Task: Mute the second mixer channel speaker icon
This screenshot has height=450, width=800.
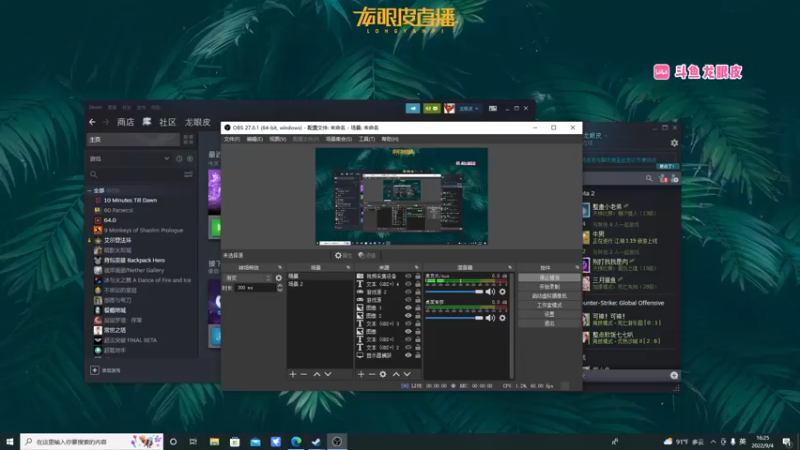Action: click(490, 318)
